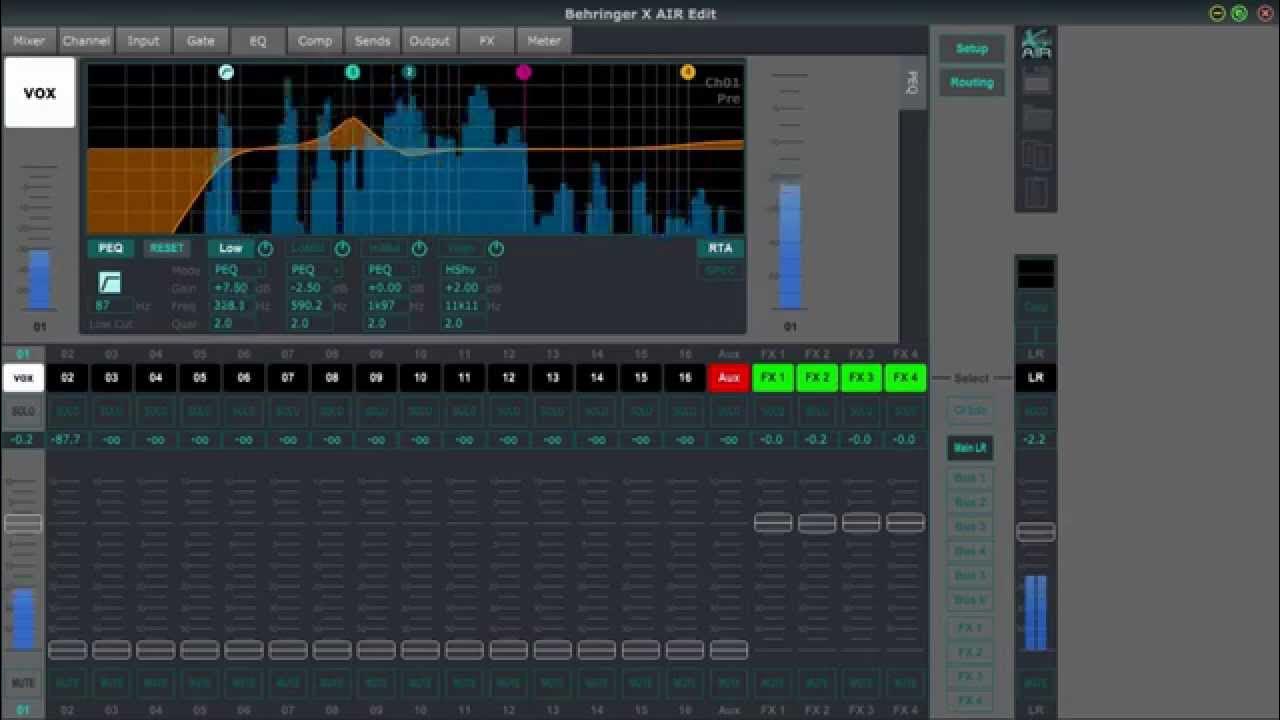Screen dimensions: 1280x720
Task: Click the clipboard icon in right panel
Action: click(1036, 192)
